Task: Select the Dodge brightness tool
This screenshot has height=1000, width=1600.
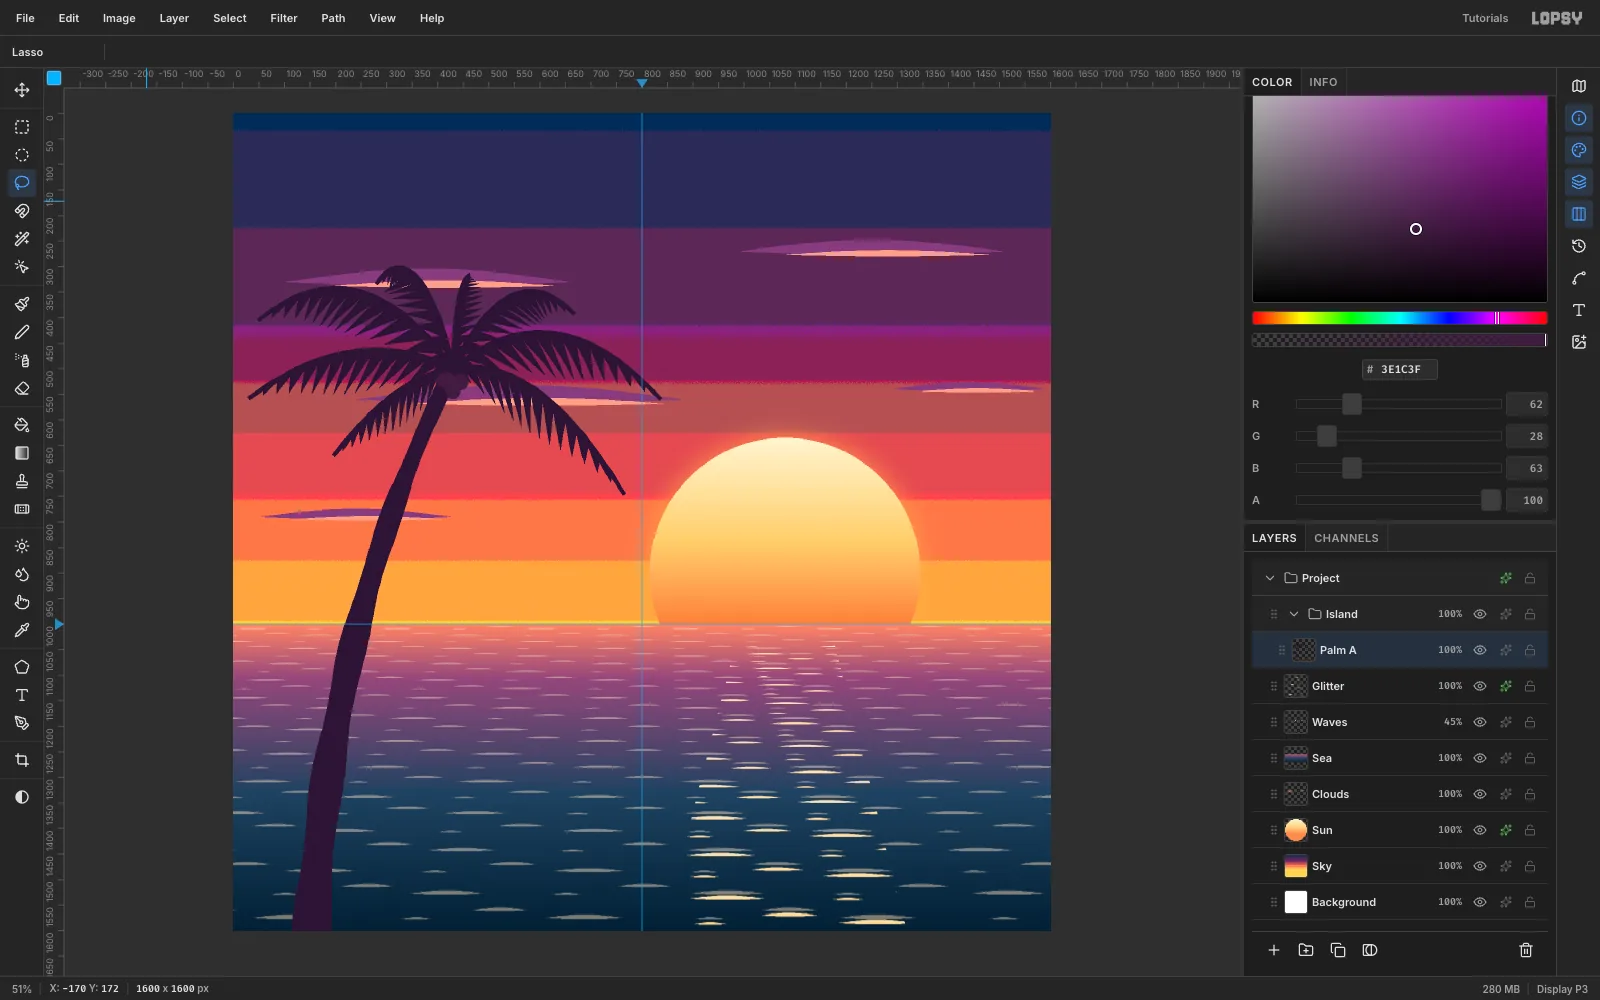Action: point(22,546)
